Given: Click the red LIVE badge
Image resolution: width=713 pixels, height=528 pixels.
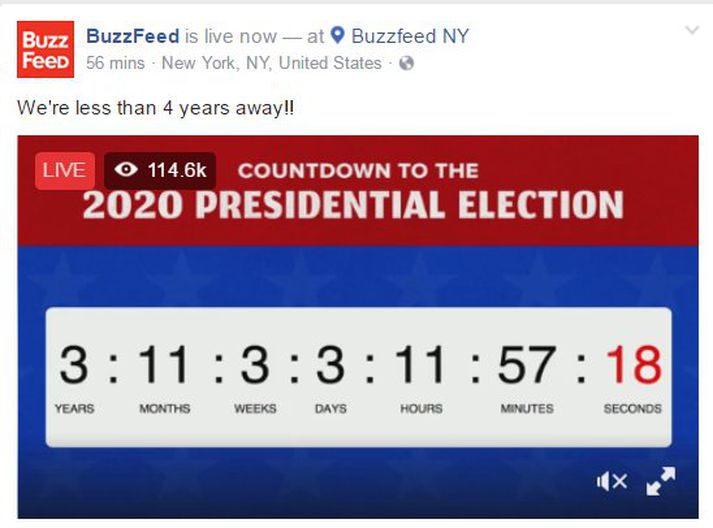Looking at the screenshot, I should point(65,171).
